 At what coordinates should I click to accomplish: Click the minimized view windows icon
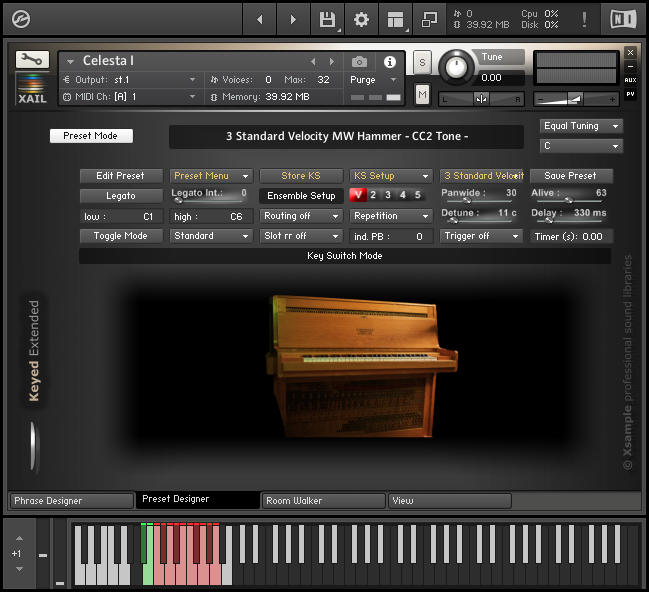point(429,19)
